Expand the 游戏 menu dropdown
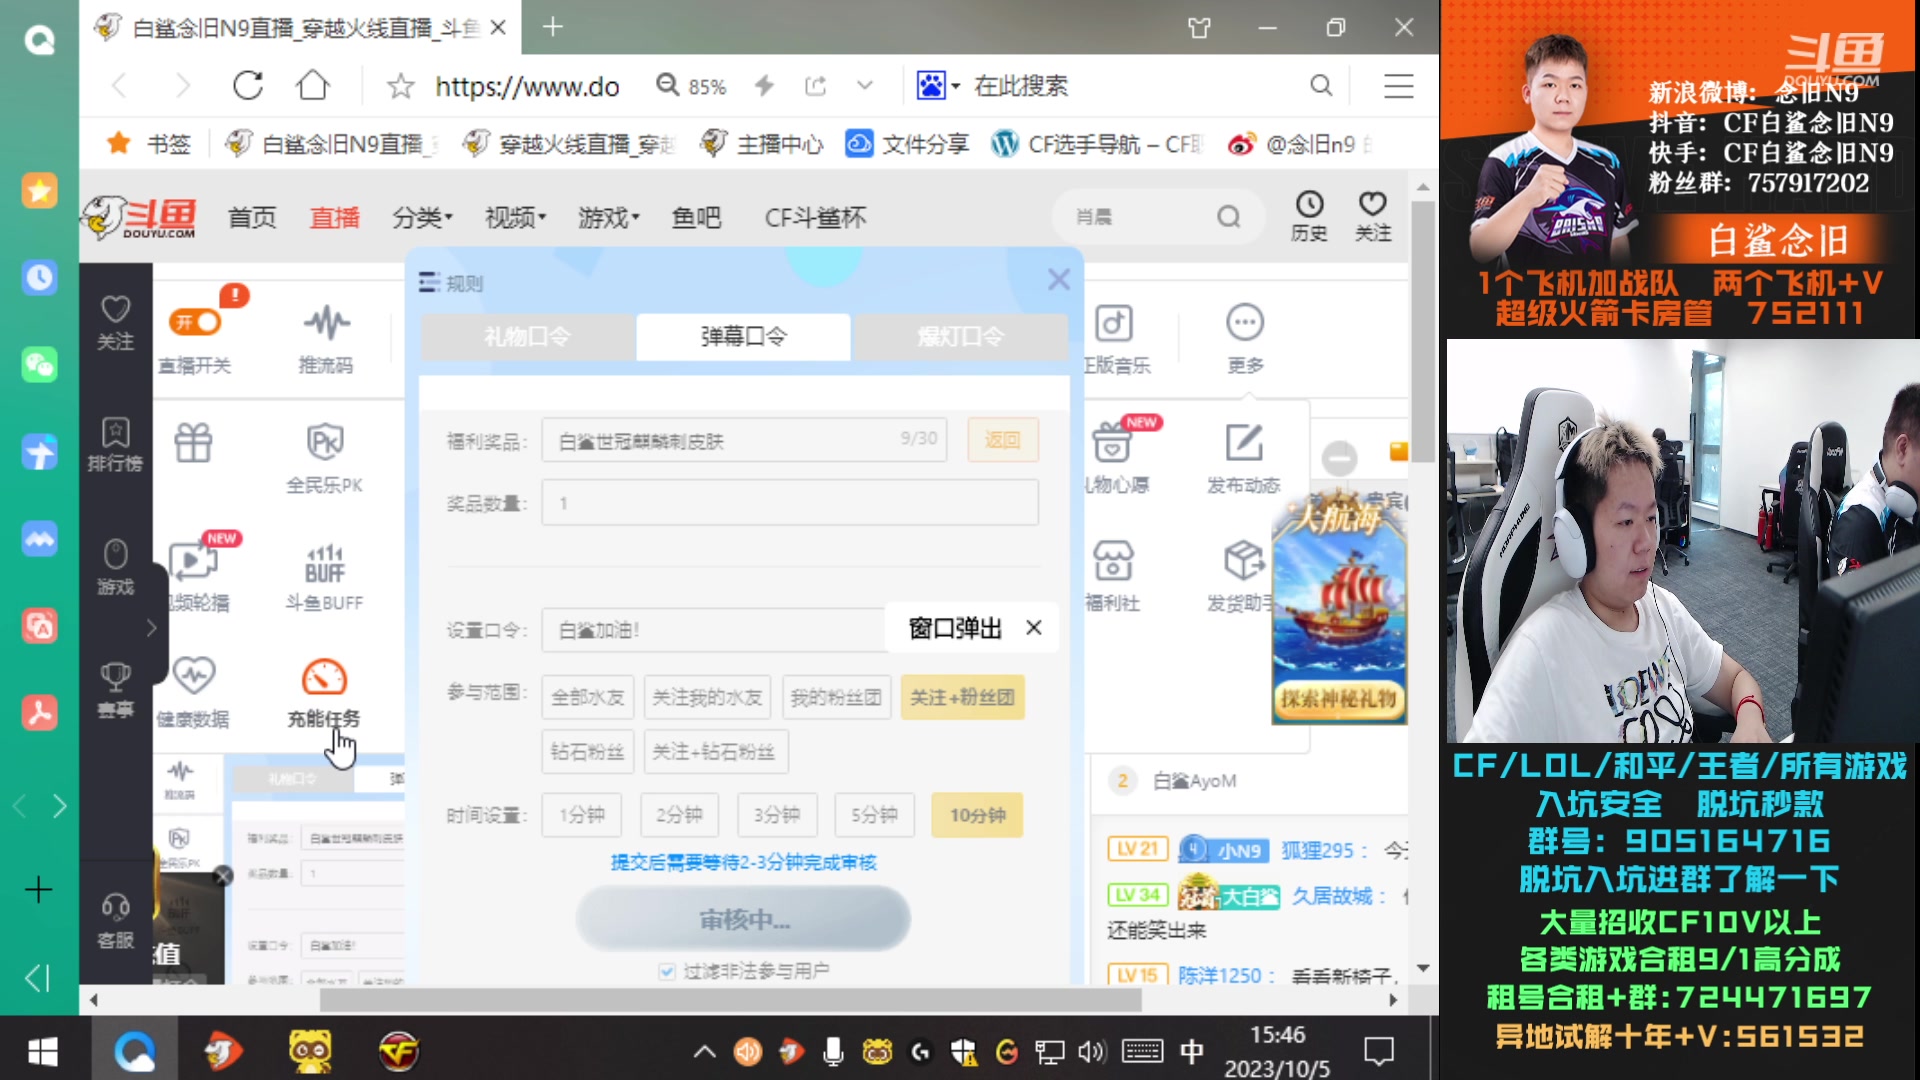 608,217
